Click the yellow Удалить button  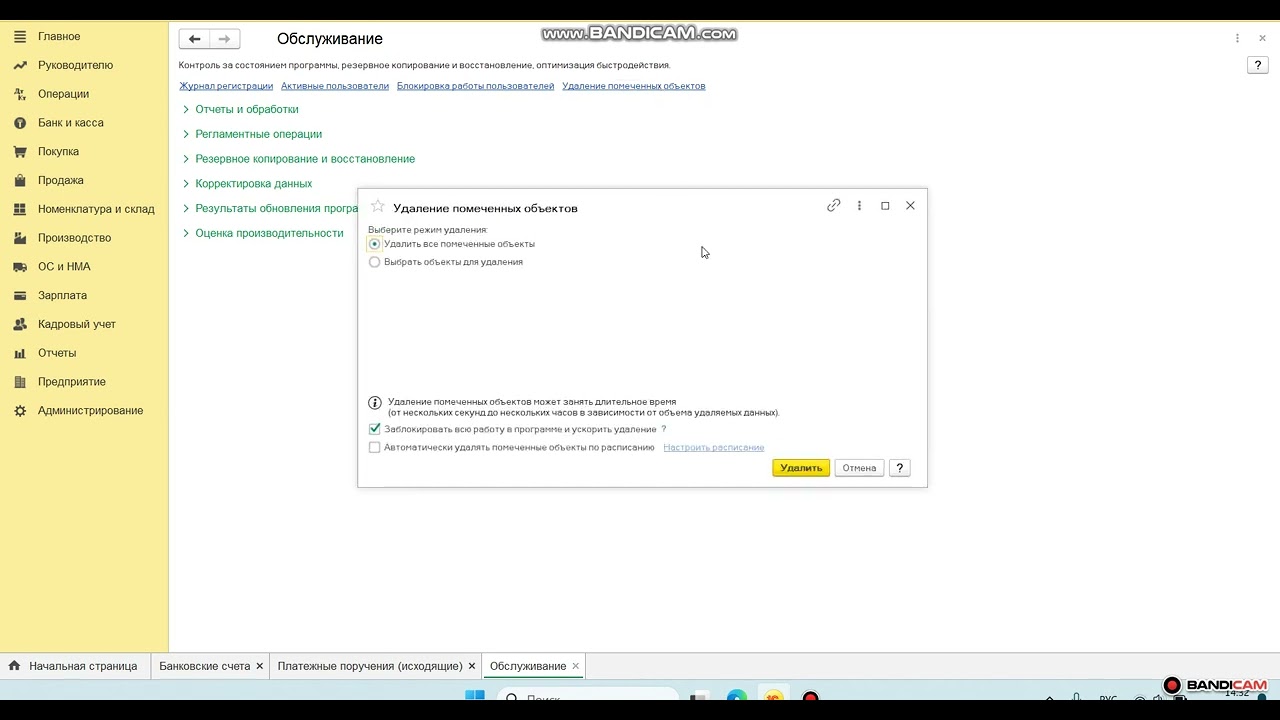pyautogui.click(x=801, y=468)
